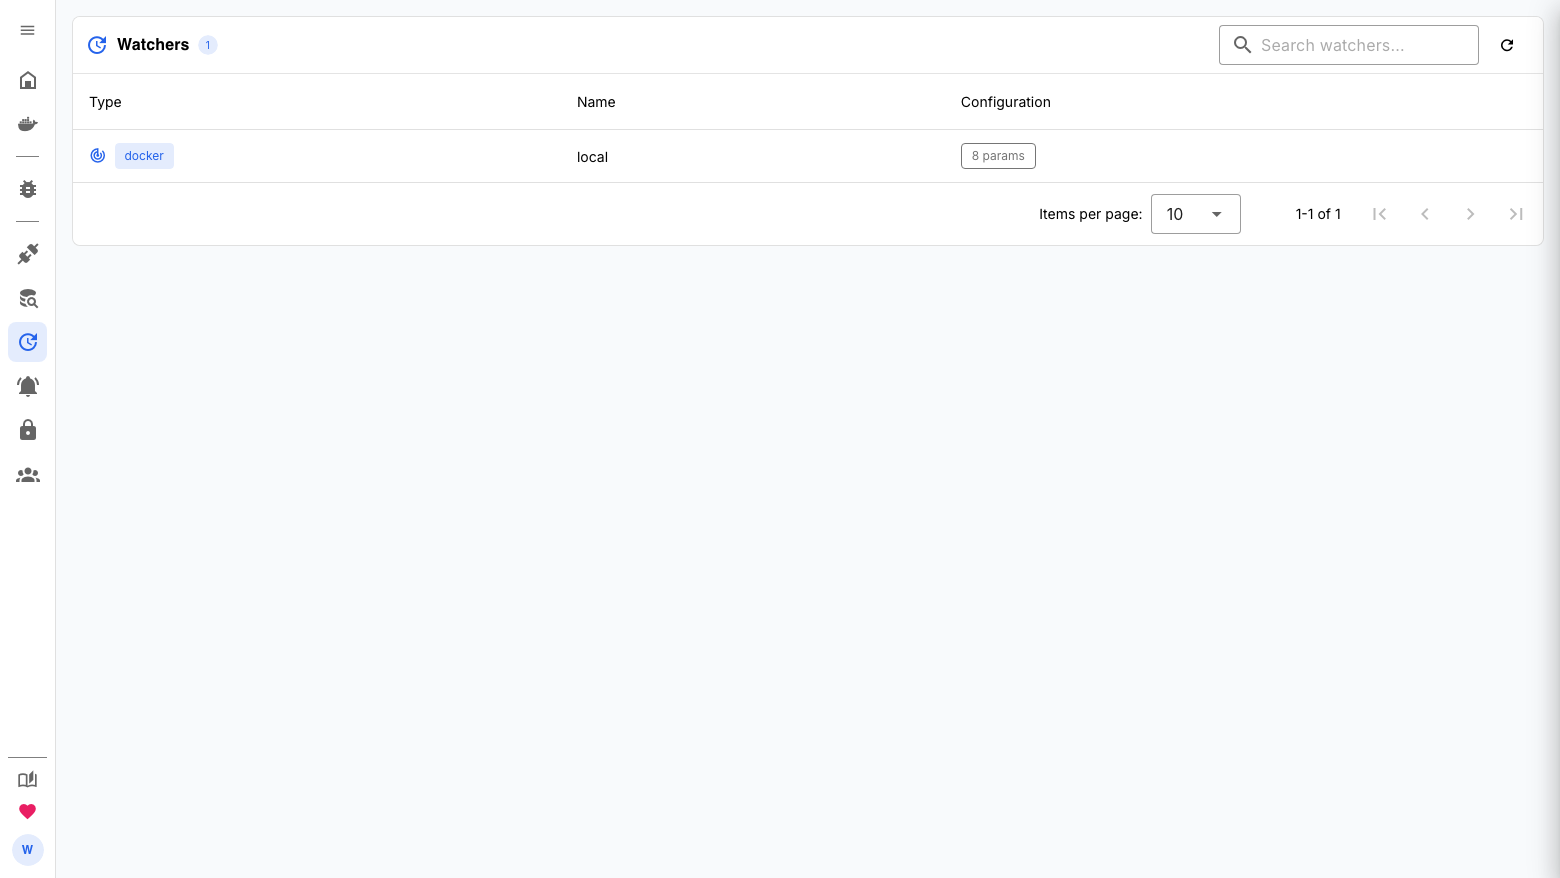Open Registries via database search icon
This screenshot has width=1560, height=878.
click(x=28, y=298)
